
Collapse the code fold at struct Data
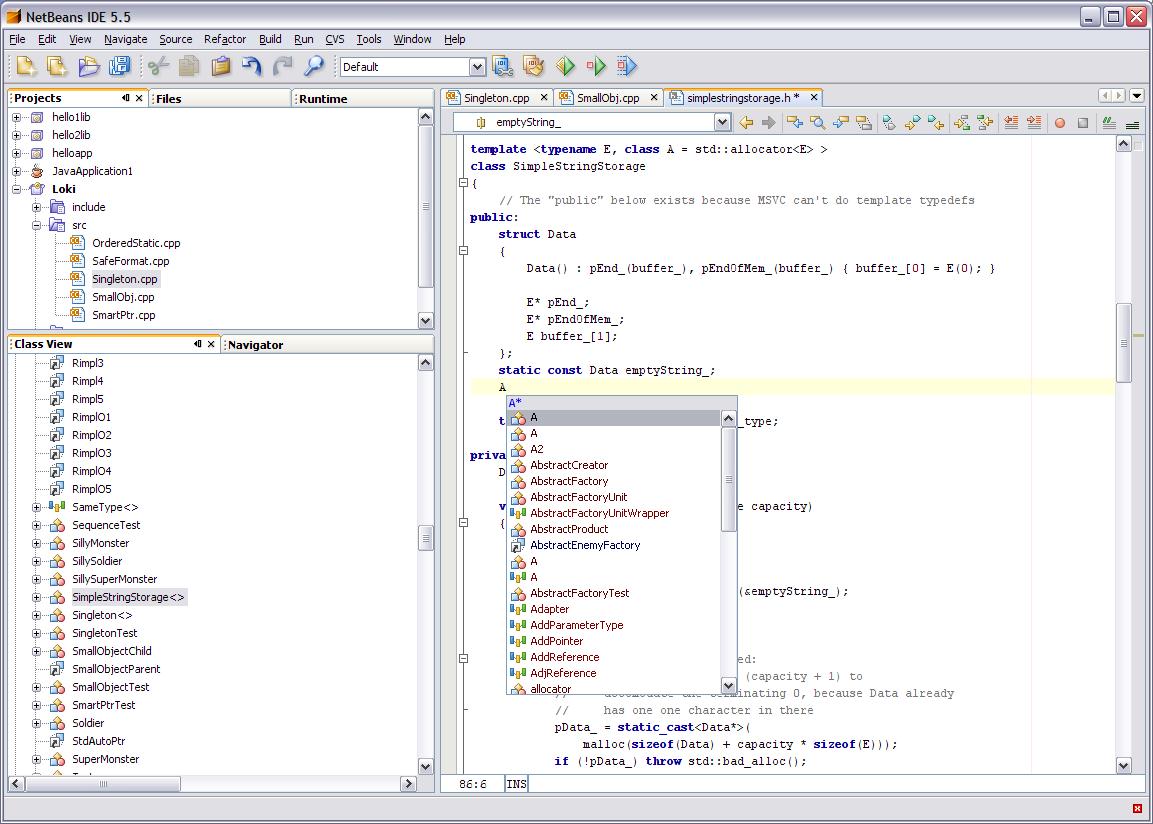[x=463, y=251]
